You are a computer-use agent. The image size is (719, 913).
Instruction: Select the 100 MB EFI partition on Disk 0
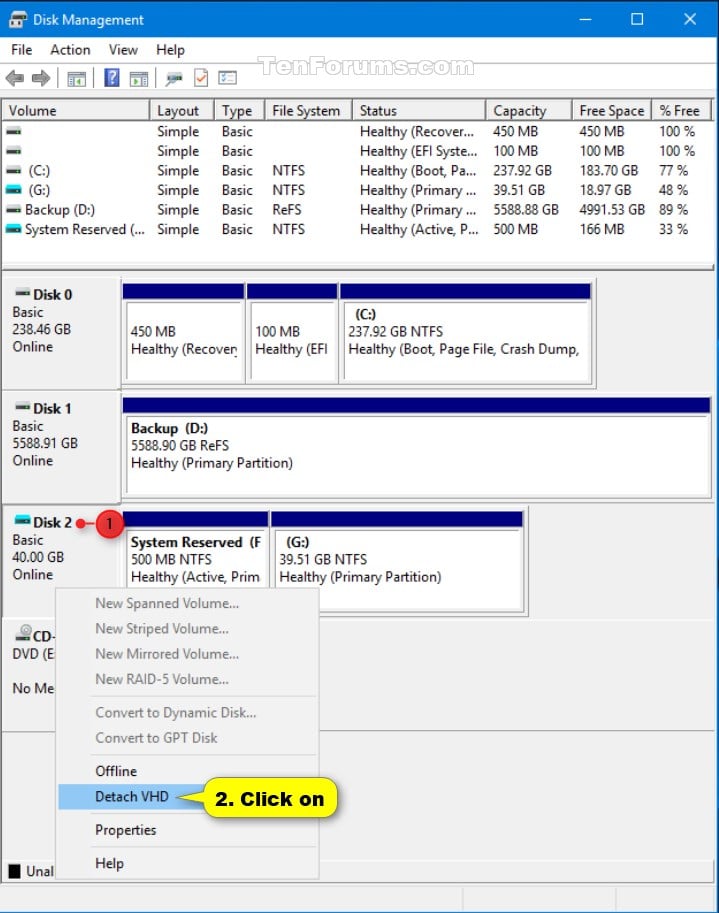click(292, 333)
